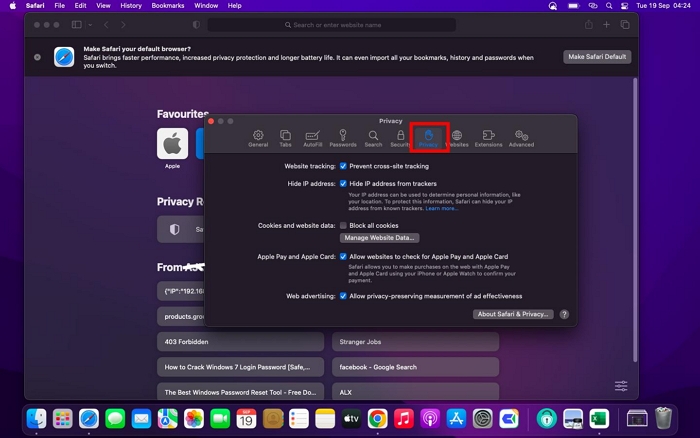
Task: Switch to the Search preferences tab
Action: 373,138
